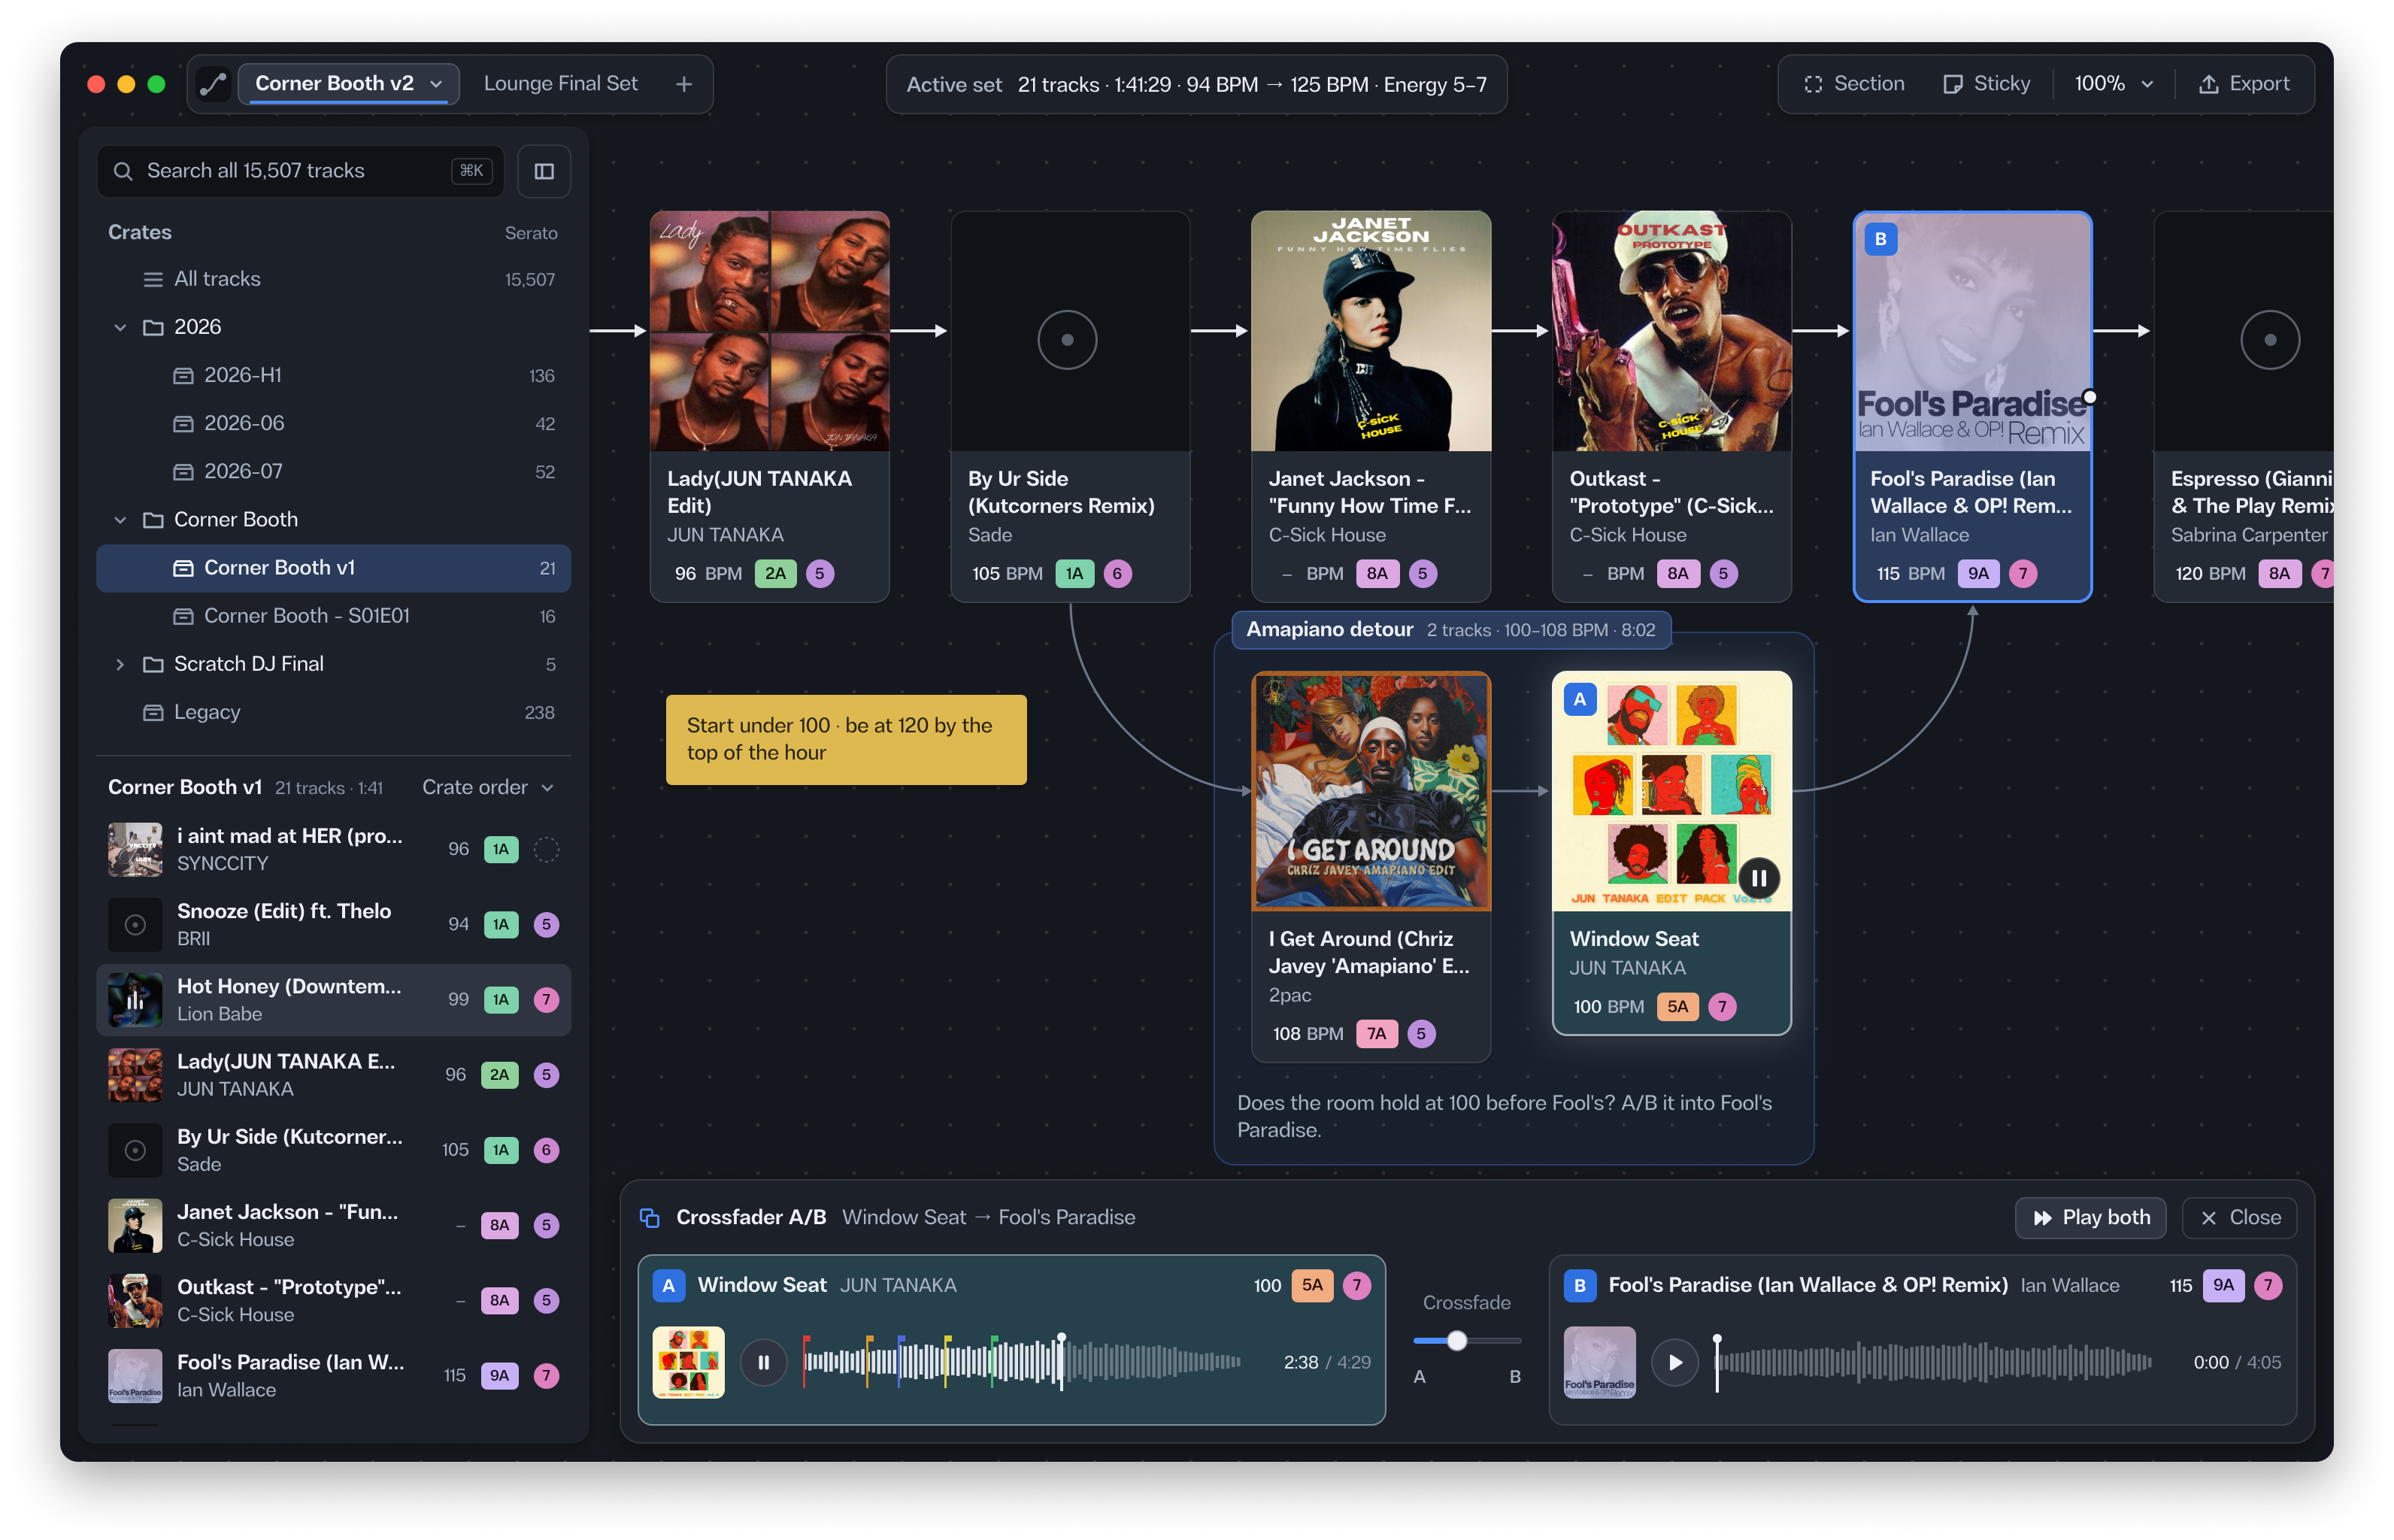
Task: Select the Corner Booth v1 crate
Action: click(x=333, y=568)
